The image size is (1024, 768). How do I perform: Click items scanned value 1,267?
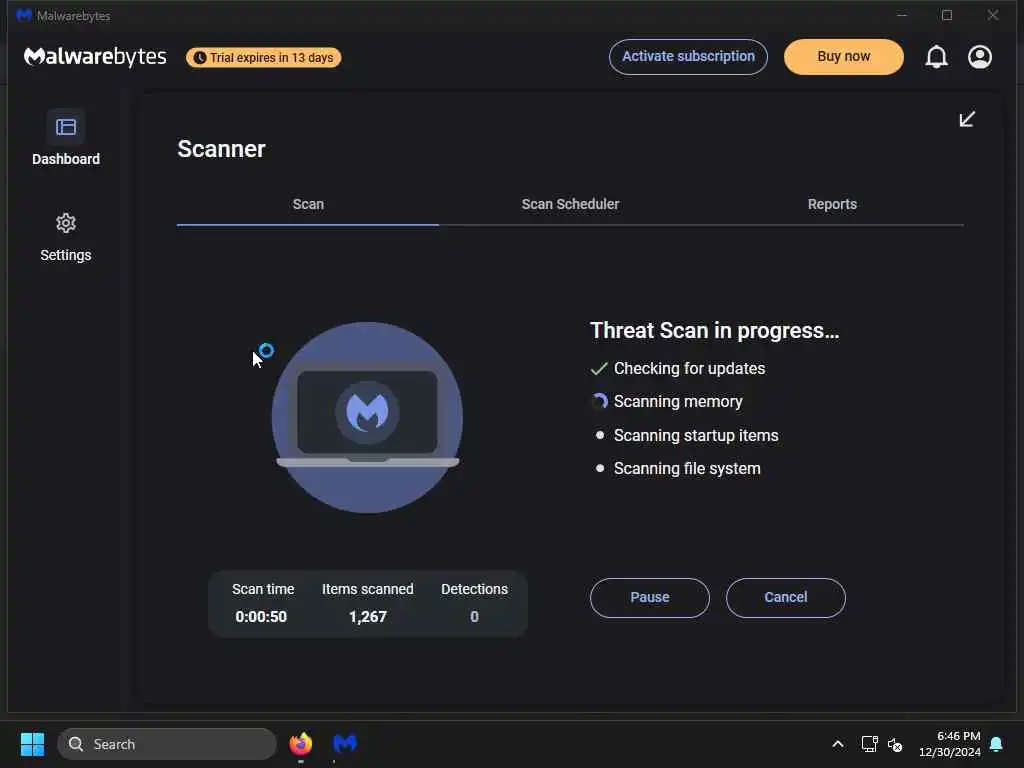point(368,616)
